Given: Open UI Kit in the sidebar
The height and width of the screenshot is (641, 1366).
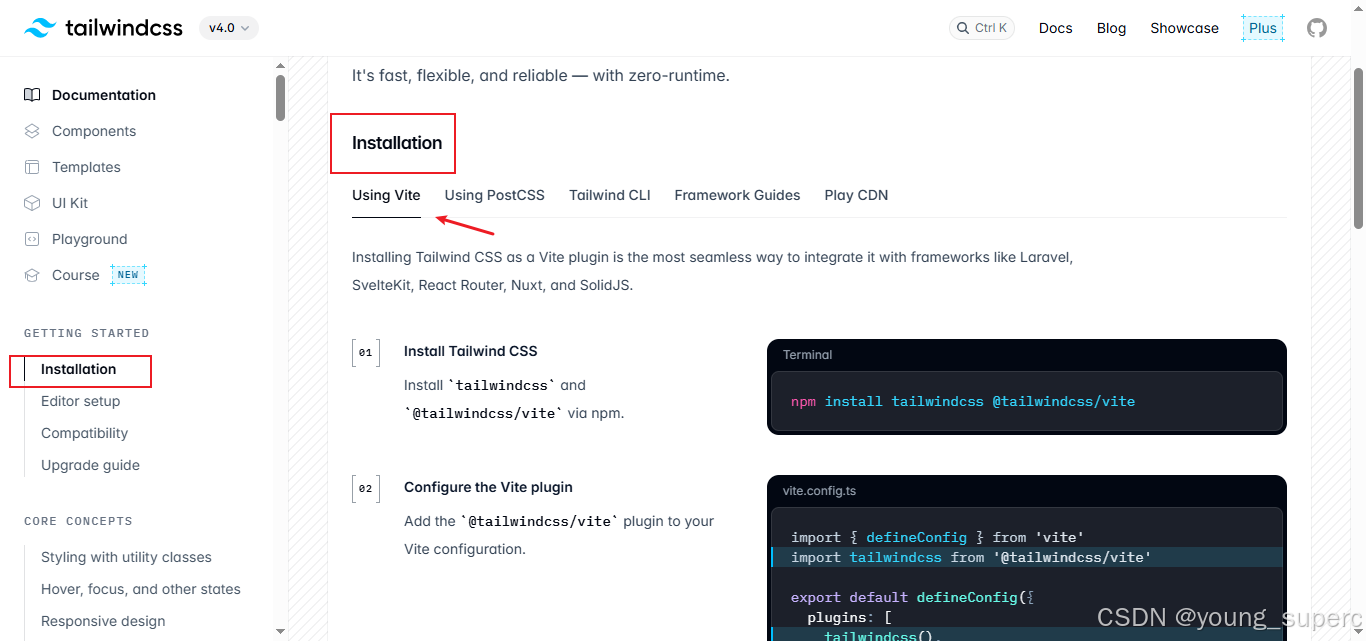Looking at the screenshot, I should pyautogui.click(x=70, y=203).
